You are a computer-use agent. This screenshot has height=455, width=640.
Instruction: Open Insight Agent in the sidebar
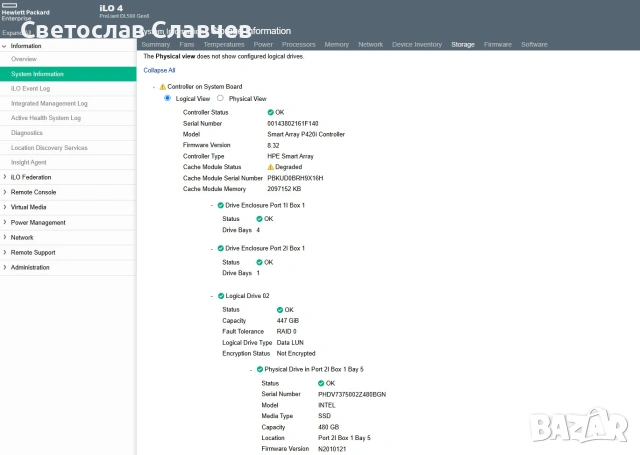(68, 162)
